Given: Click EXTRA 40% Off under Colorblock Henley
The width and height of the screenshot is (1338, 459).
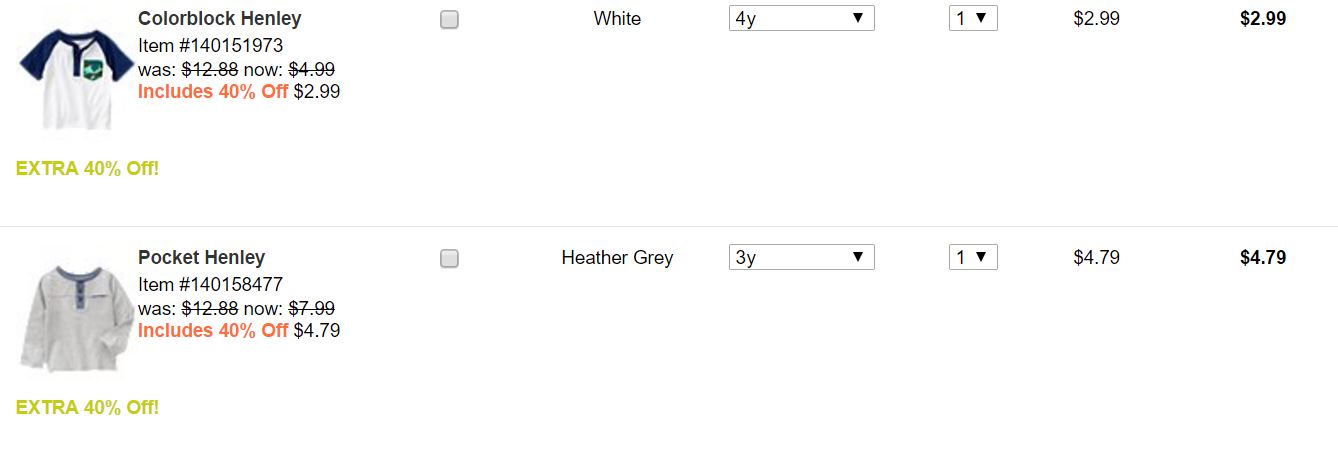Looking at the screenshot, I should [87, 168].
